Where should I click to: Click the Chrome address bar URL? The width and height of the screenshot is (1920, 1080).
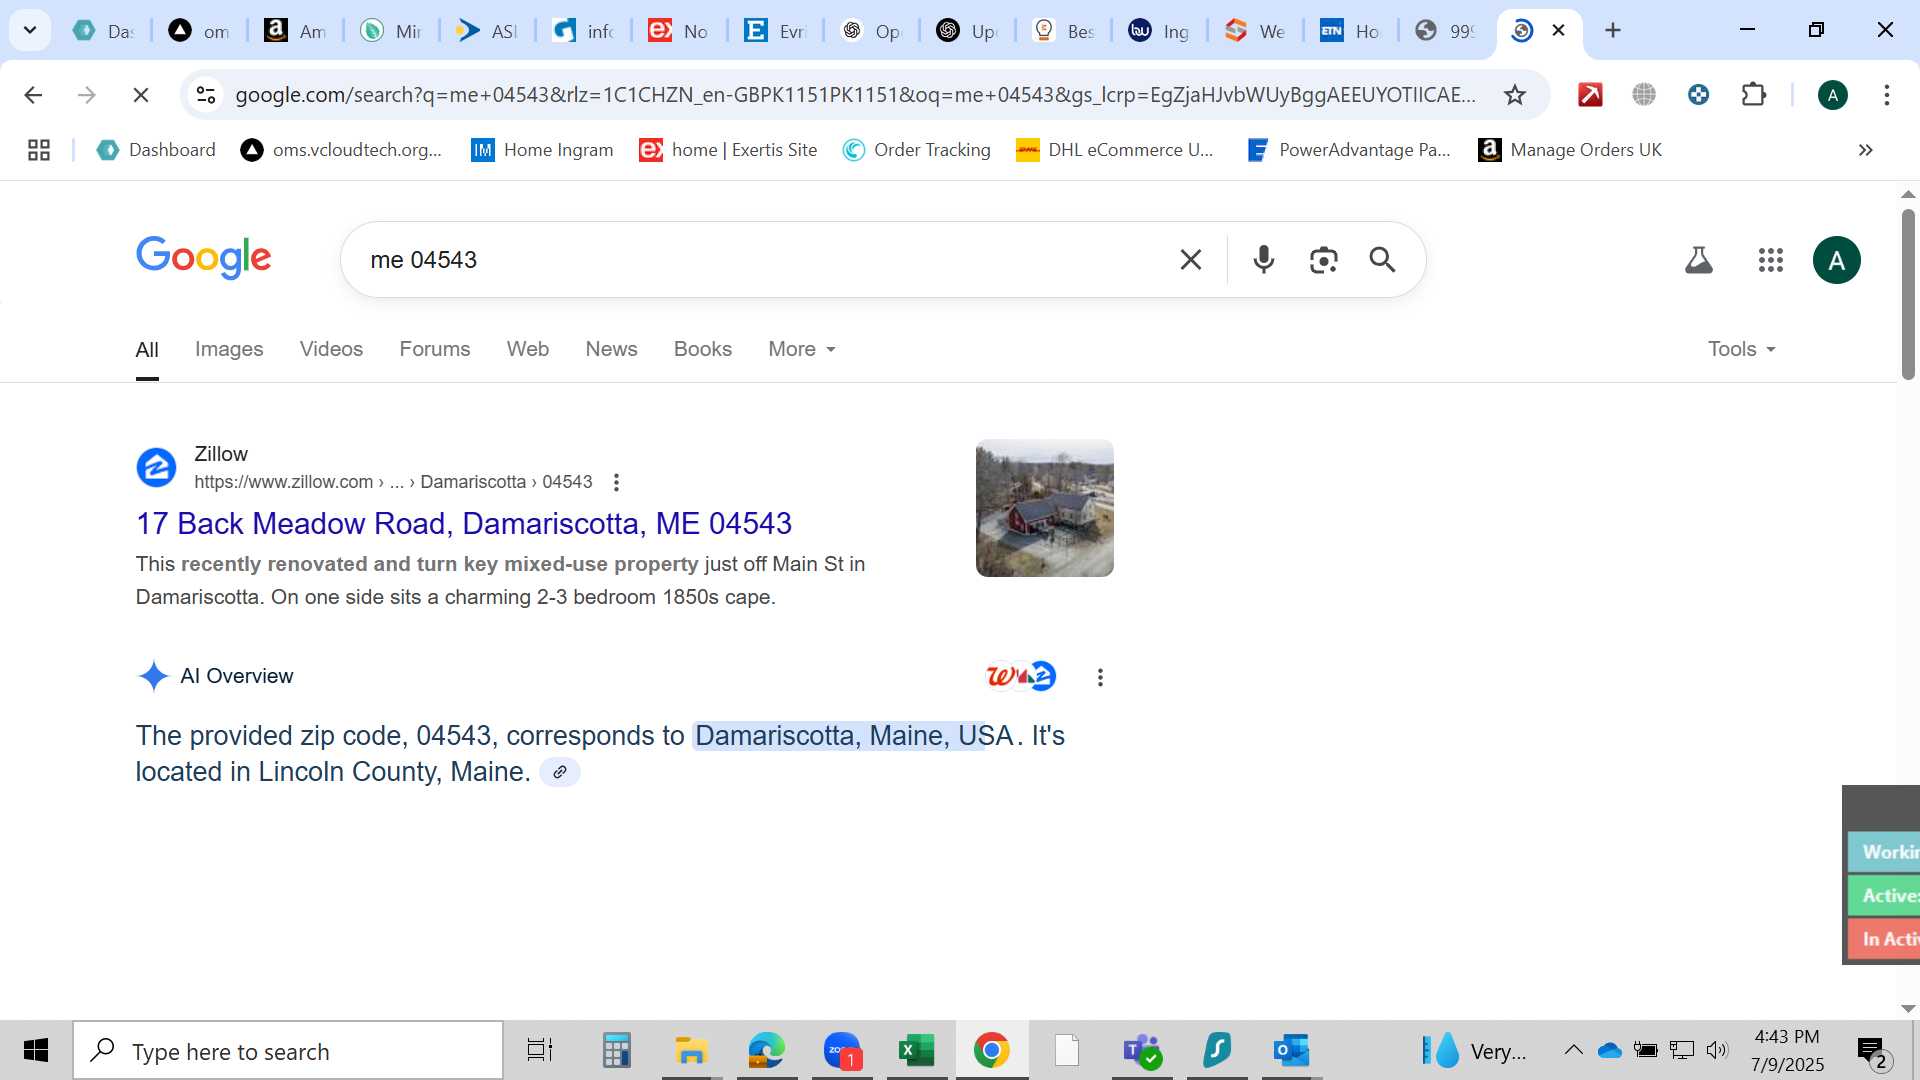855,95
